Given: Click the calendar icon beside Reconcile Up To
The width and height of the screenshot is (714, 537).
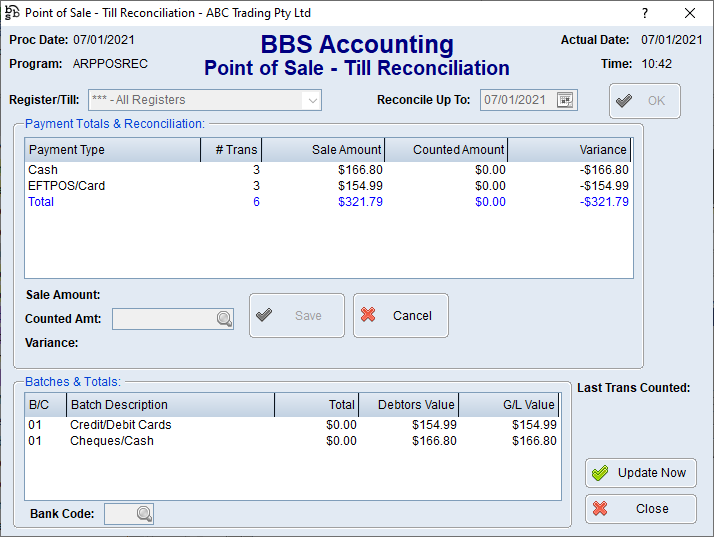Looking at the screenshot, I should click(x=566, y=100).
